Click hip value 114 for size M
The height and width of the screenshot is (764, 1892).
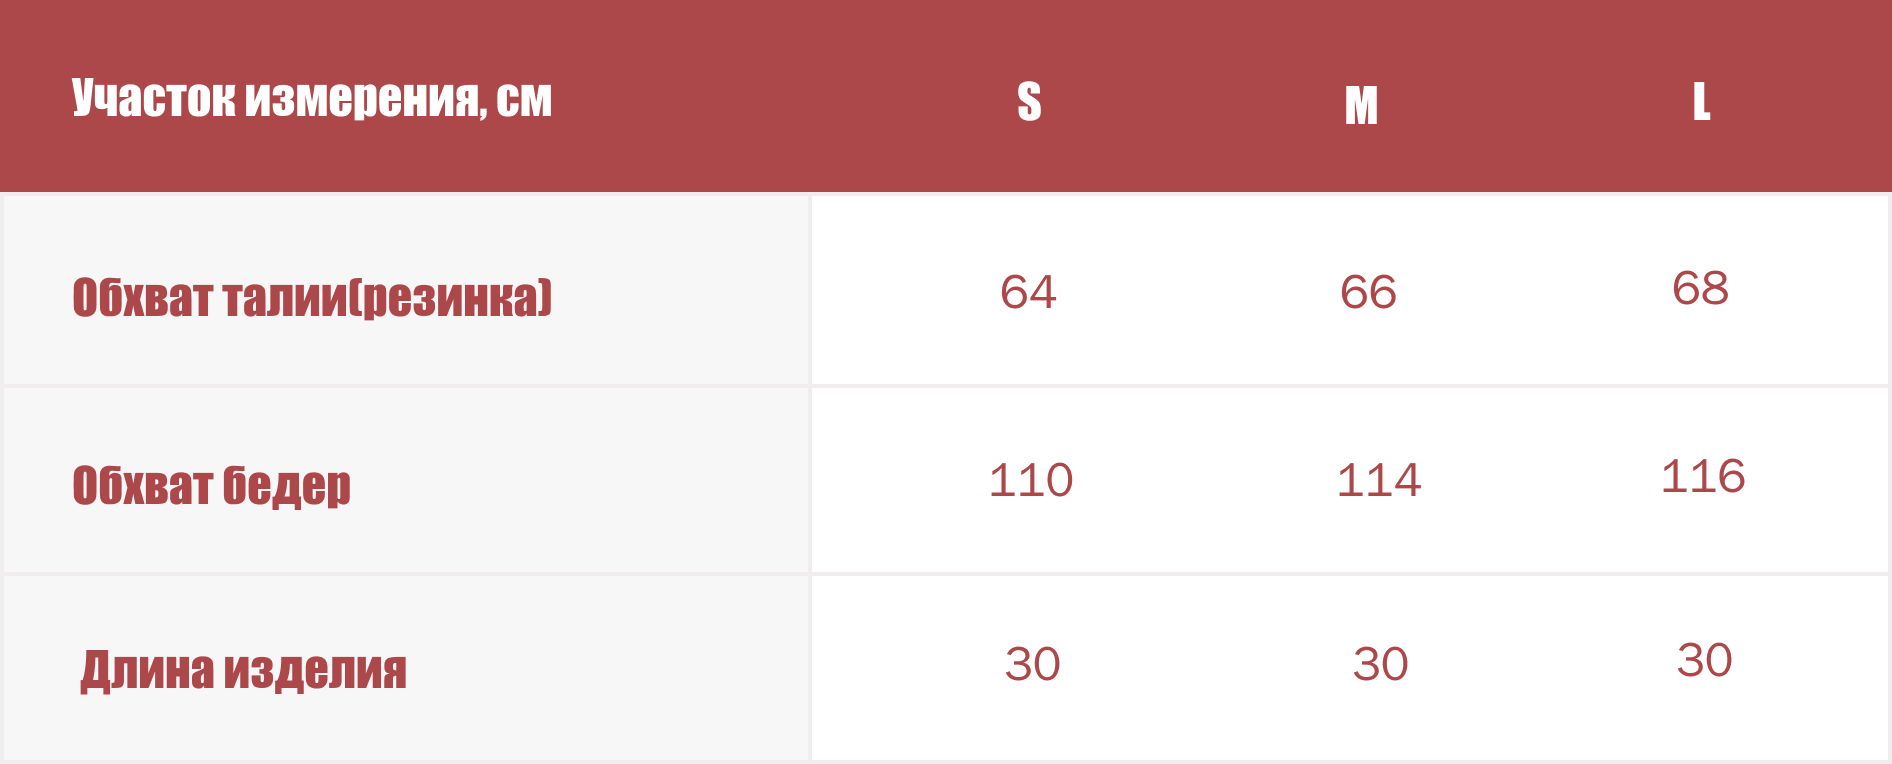click(x=1379, y=480)
